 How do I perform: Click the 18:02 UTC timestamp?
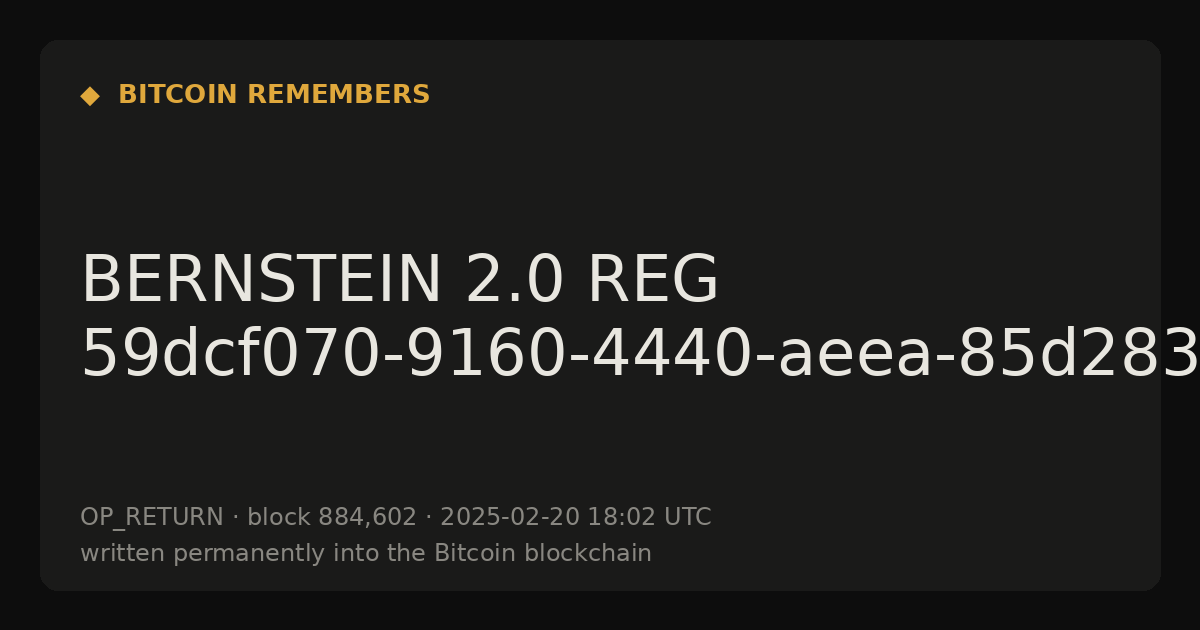(x=649, y=518)
